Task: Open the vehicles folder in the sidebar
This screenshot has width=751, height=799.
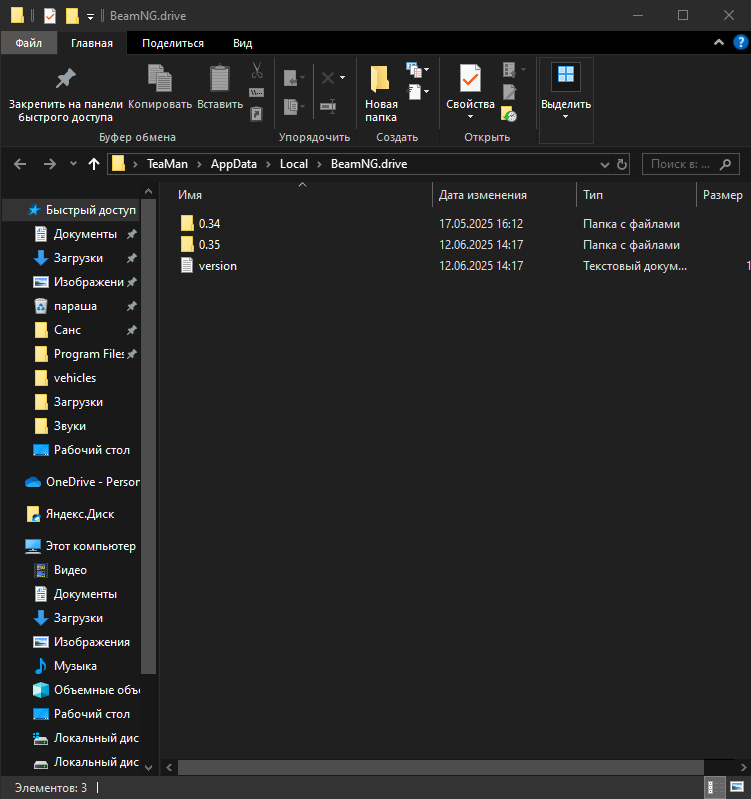Action: click(x=75, y=378)
